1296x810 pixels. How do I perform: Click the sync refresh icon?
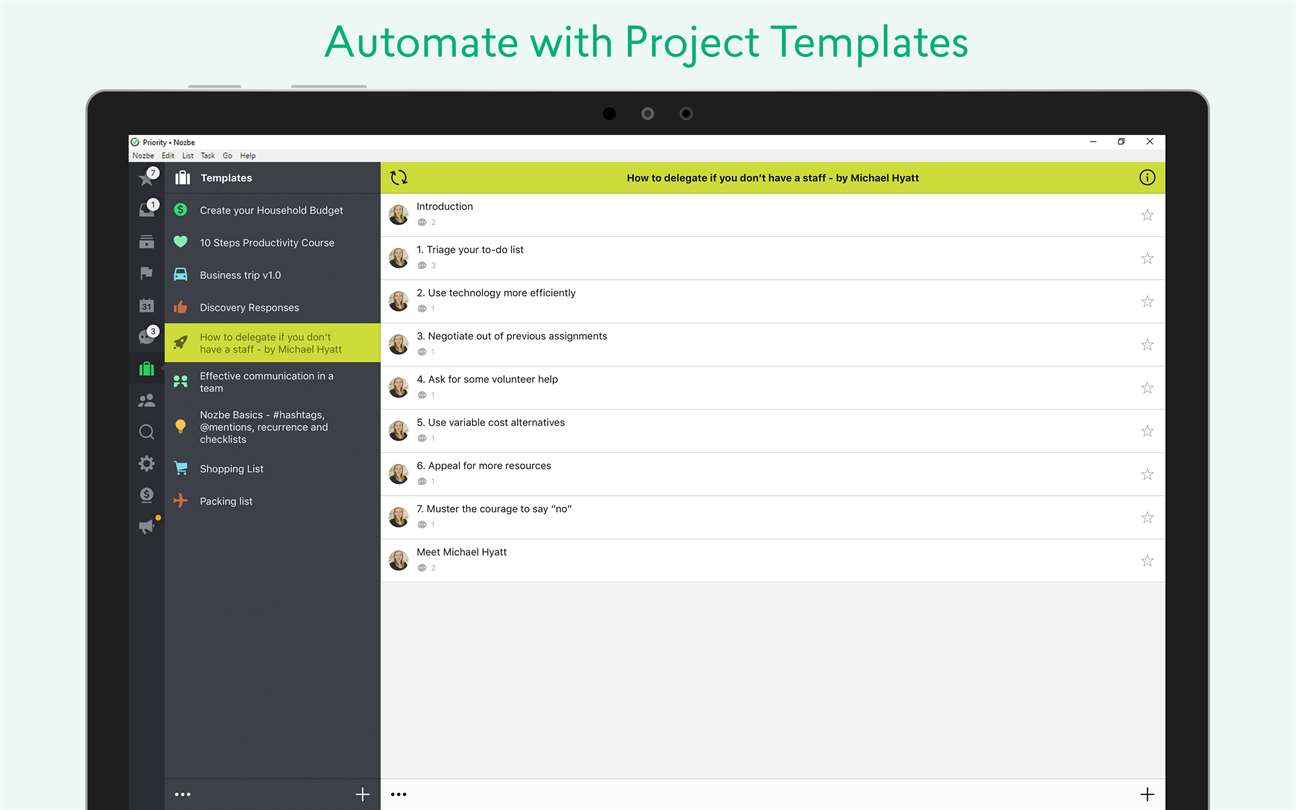(399, 178)
